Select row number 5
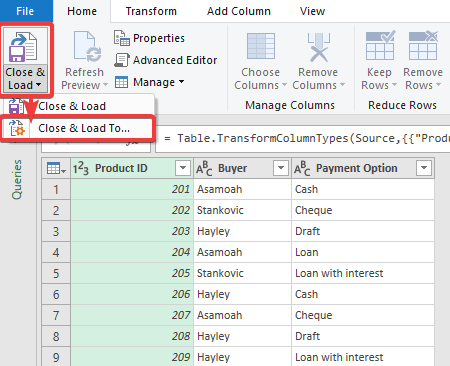This screenshot has width=450, height=366. pos(56,273)
